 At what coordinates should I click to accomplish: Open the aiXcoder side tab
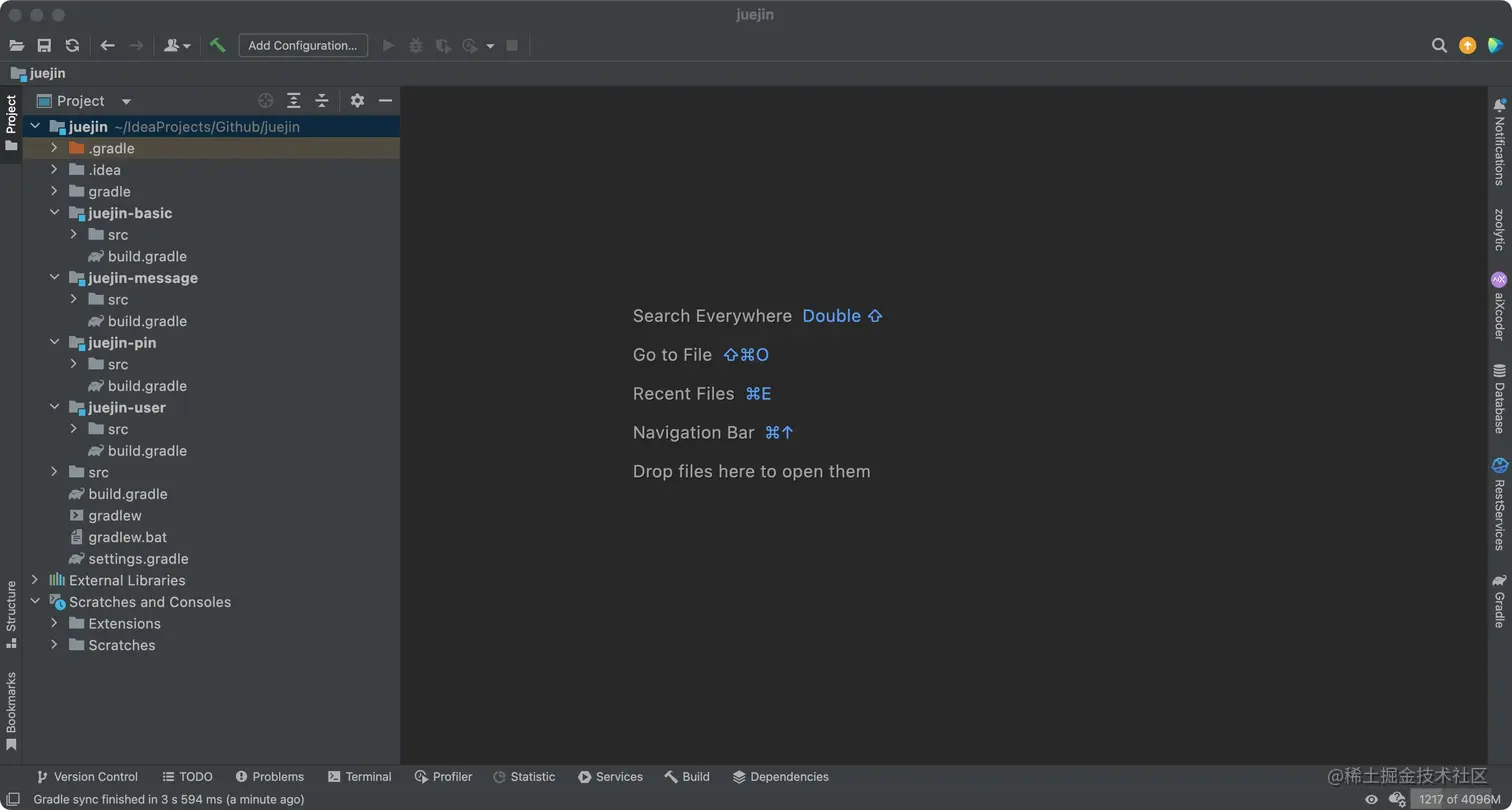1499,306
